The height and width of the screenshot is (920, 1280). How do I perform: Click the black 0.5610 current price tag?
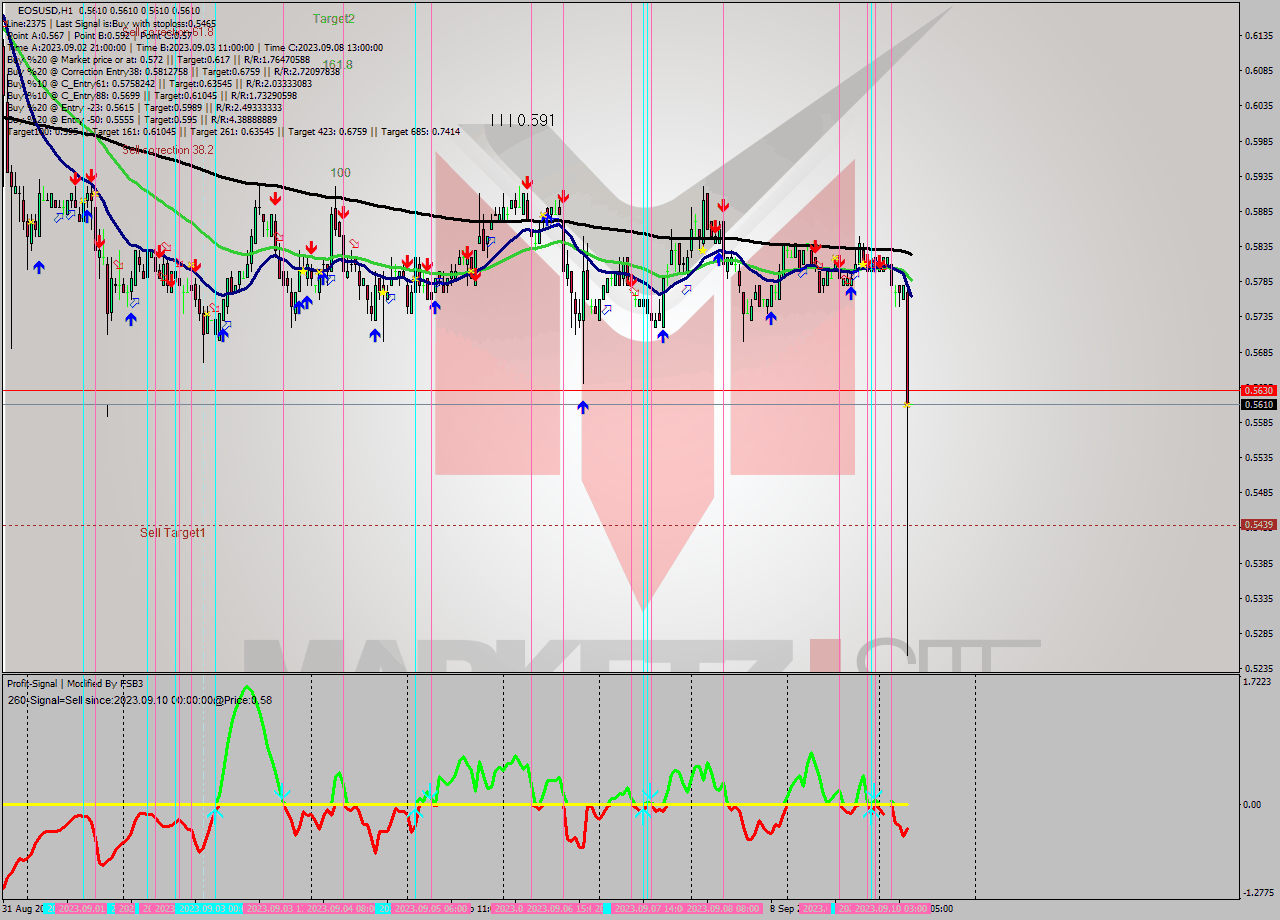coord(1257,404)
